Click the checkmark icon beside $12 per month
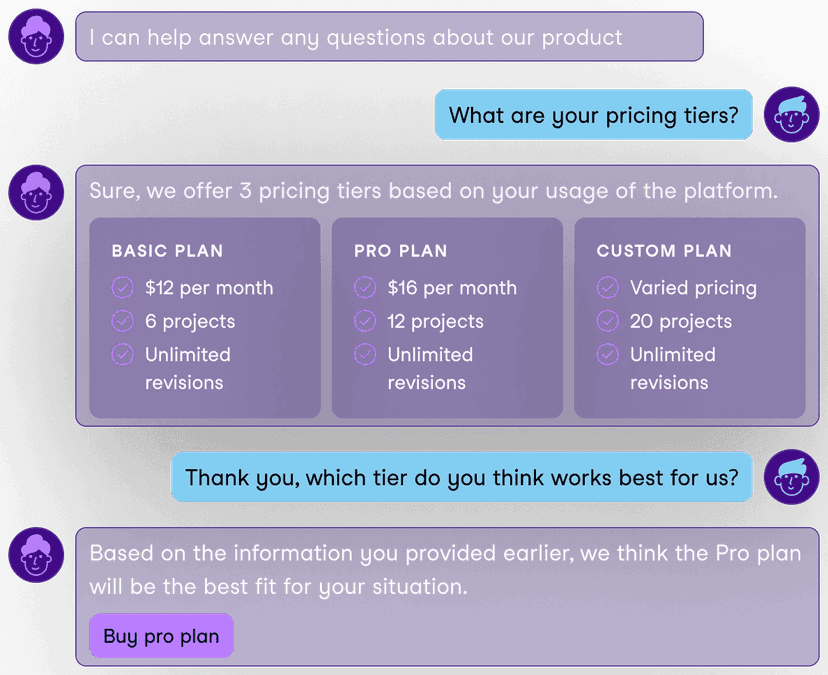 (x=123, y=287)
